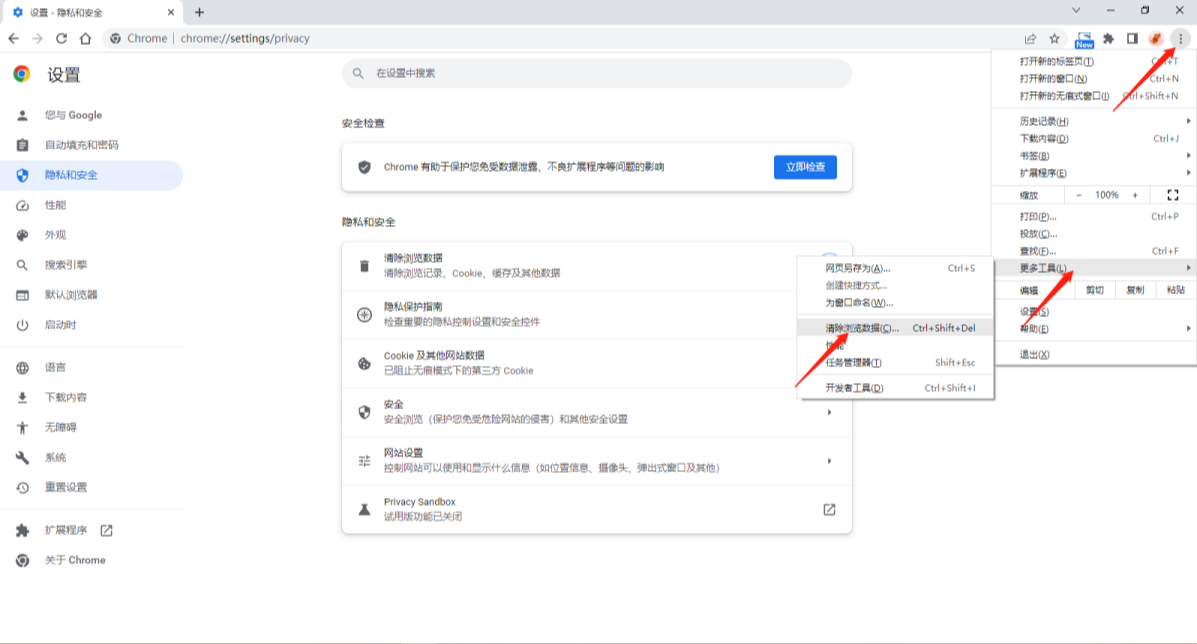Click 剪切 in the edit row
Viewport: 1197px width, 644px height.
1095,291
